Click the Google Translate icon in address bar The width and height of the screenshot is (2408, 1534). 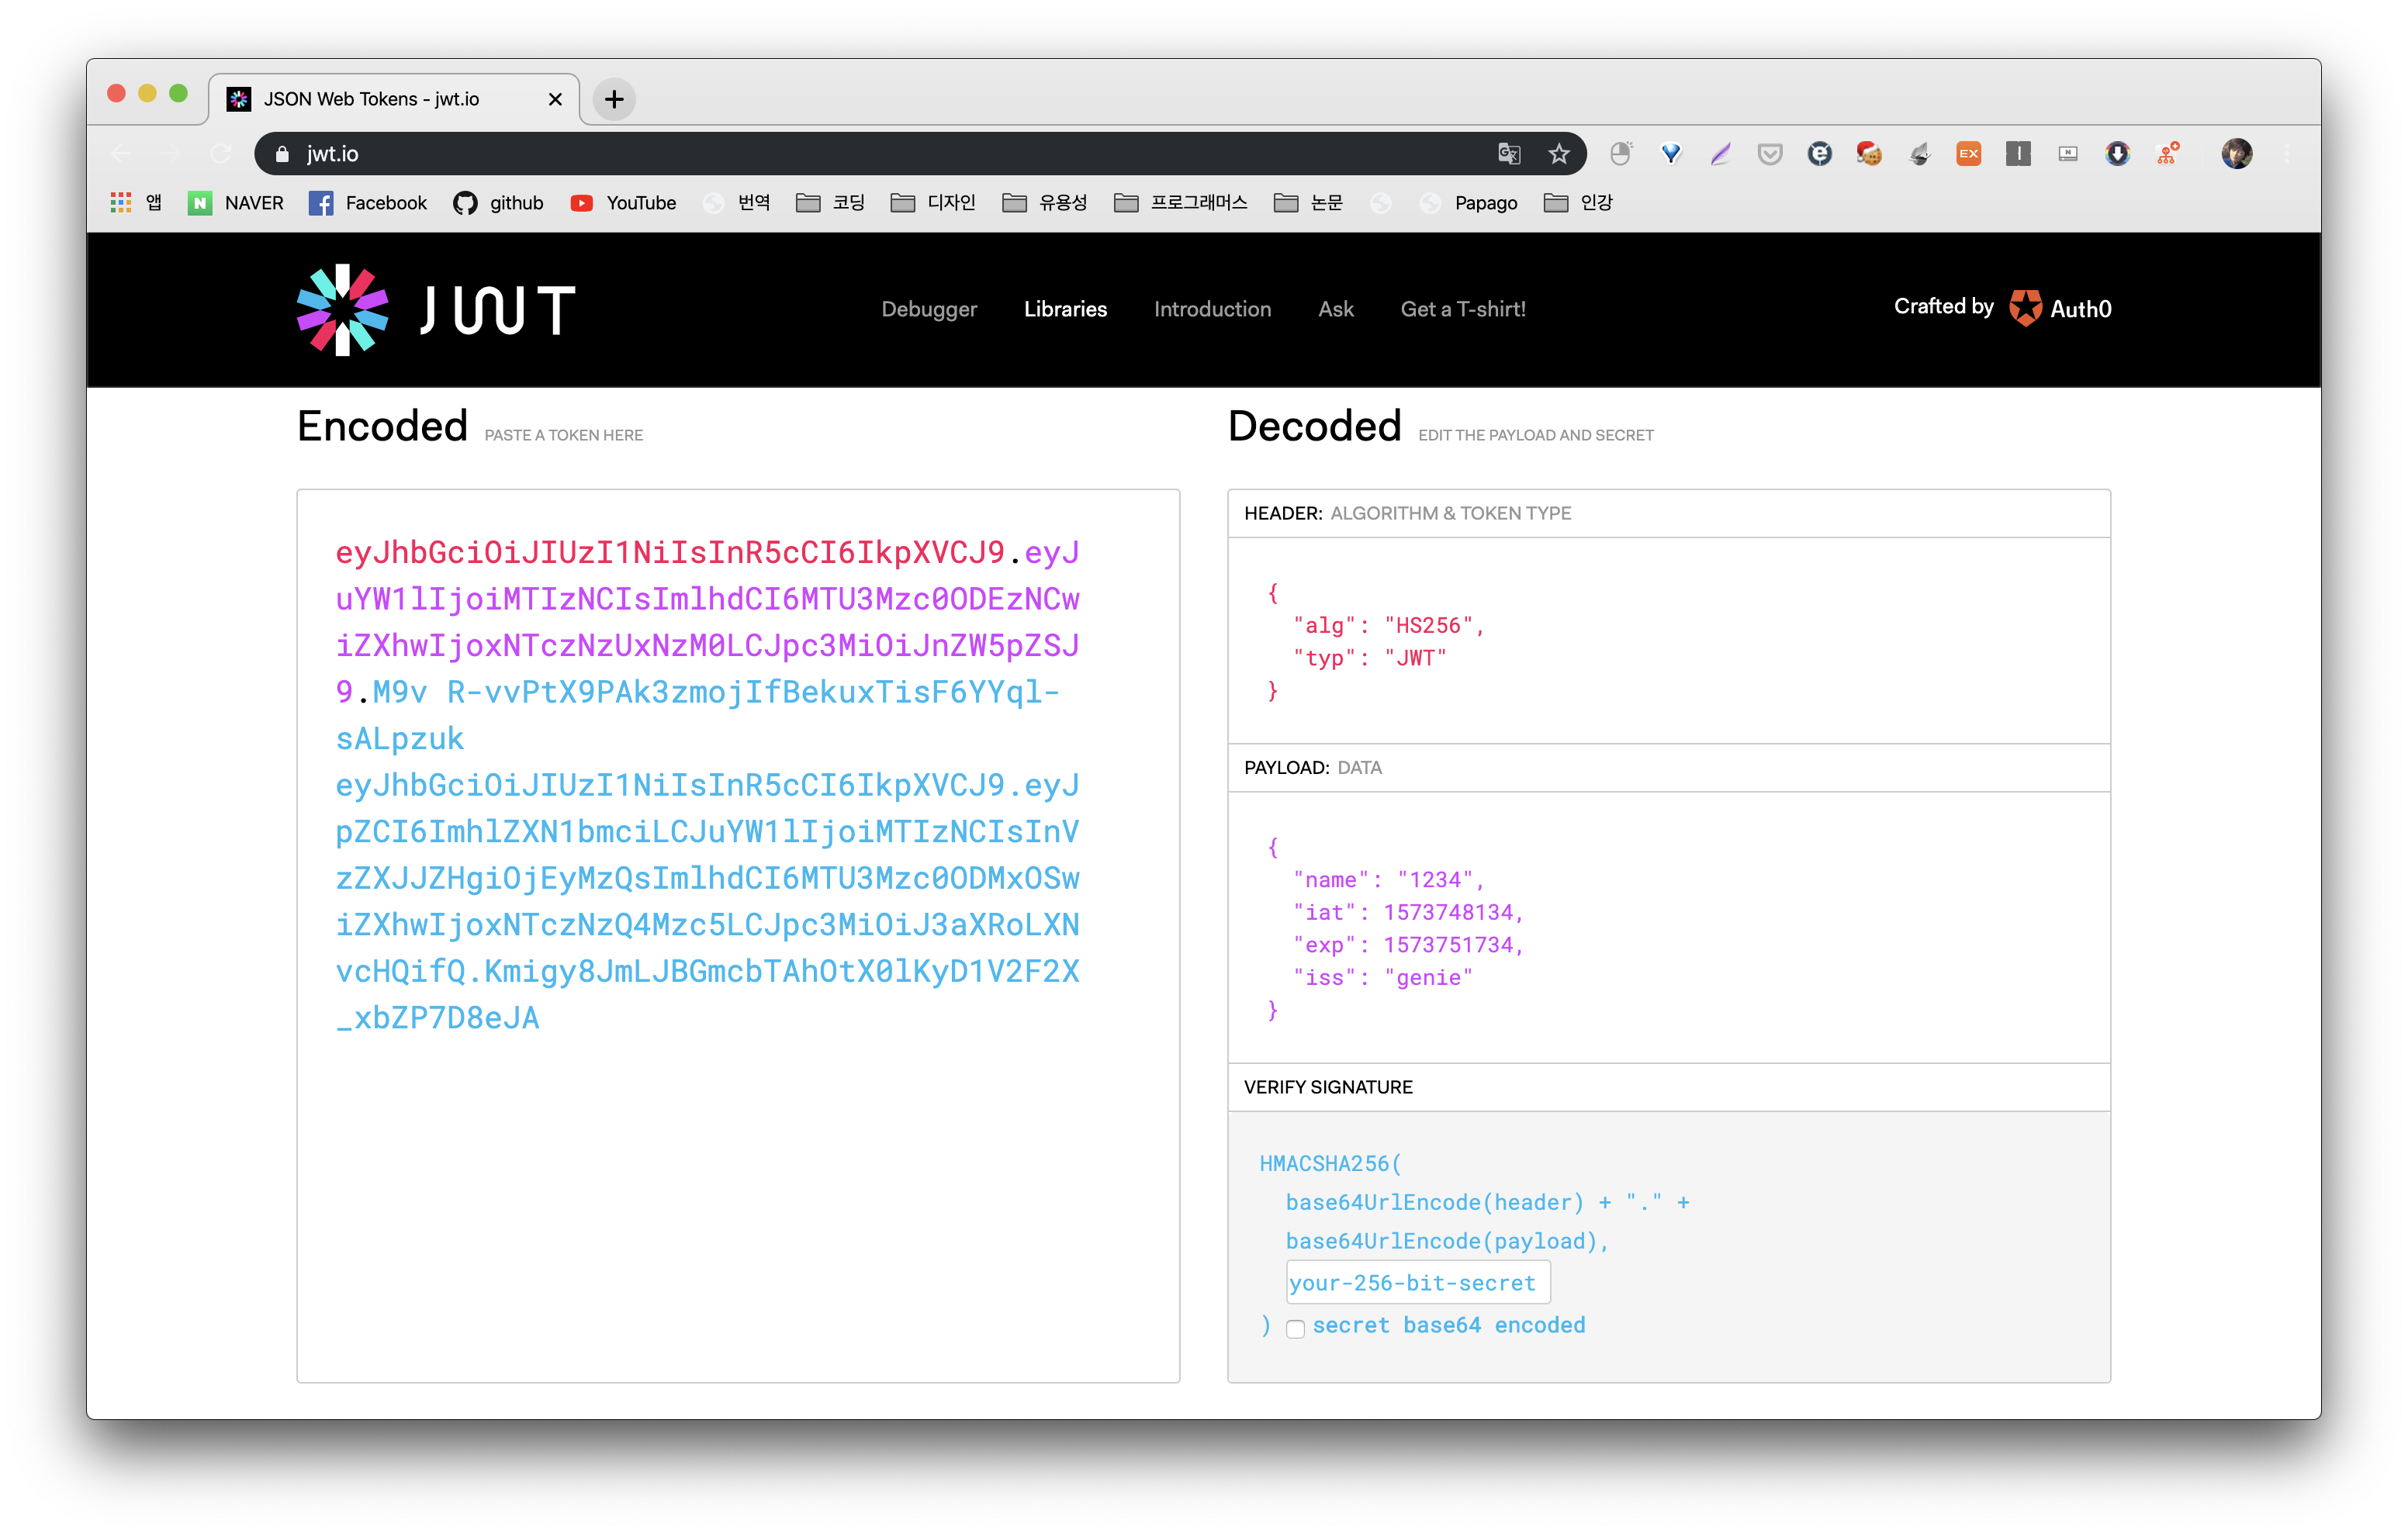1508,153
